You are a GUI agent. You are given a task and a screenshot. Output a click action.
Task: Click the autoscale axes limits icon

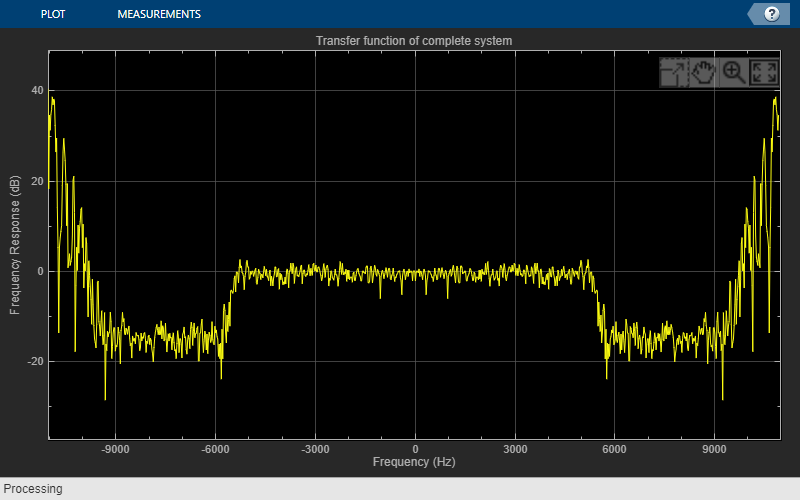pyautogui.click(x=674, y=72)
